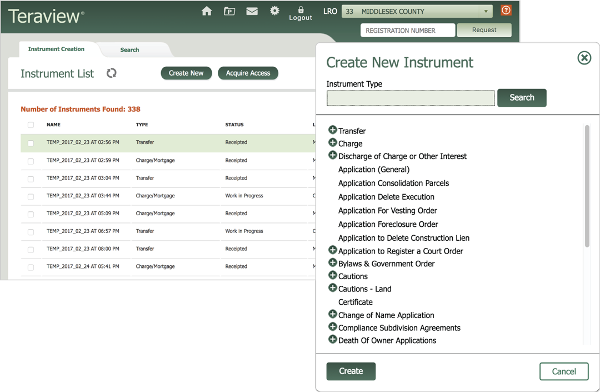Check the row TEMP_2017_02_23 AT 02:59 PM
Image resolution: width=600 pixels, height=392 pixels.
pyautogui.click(x=31, y=161)
